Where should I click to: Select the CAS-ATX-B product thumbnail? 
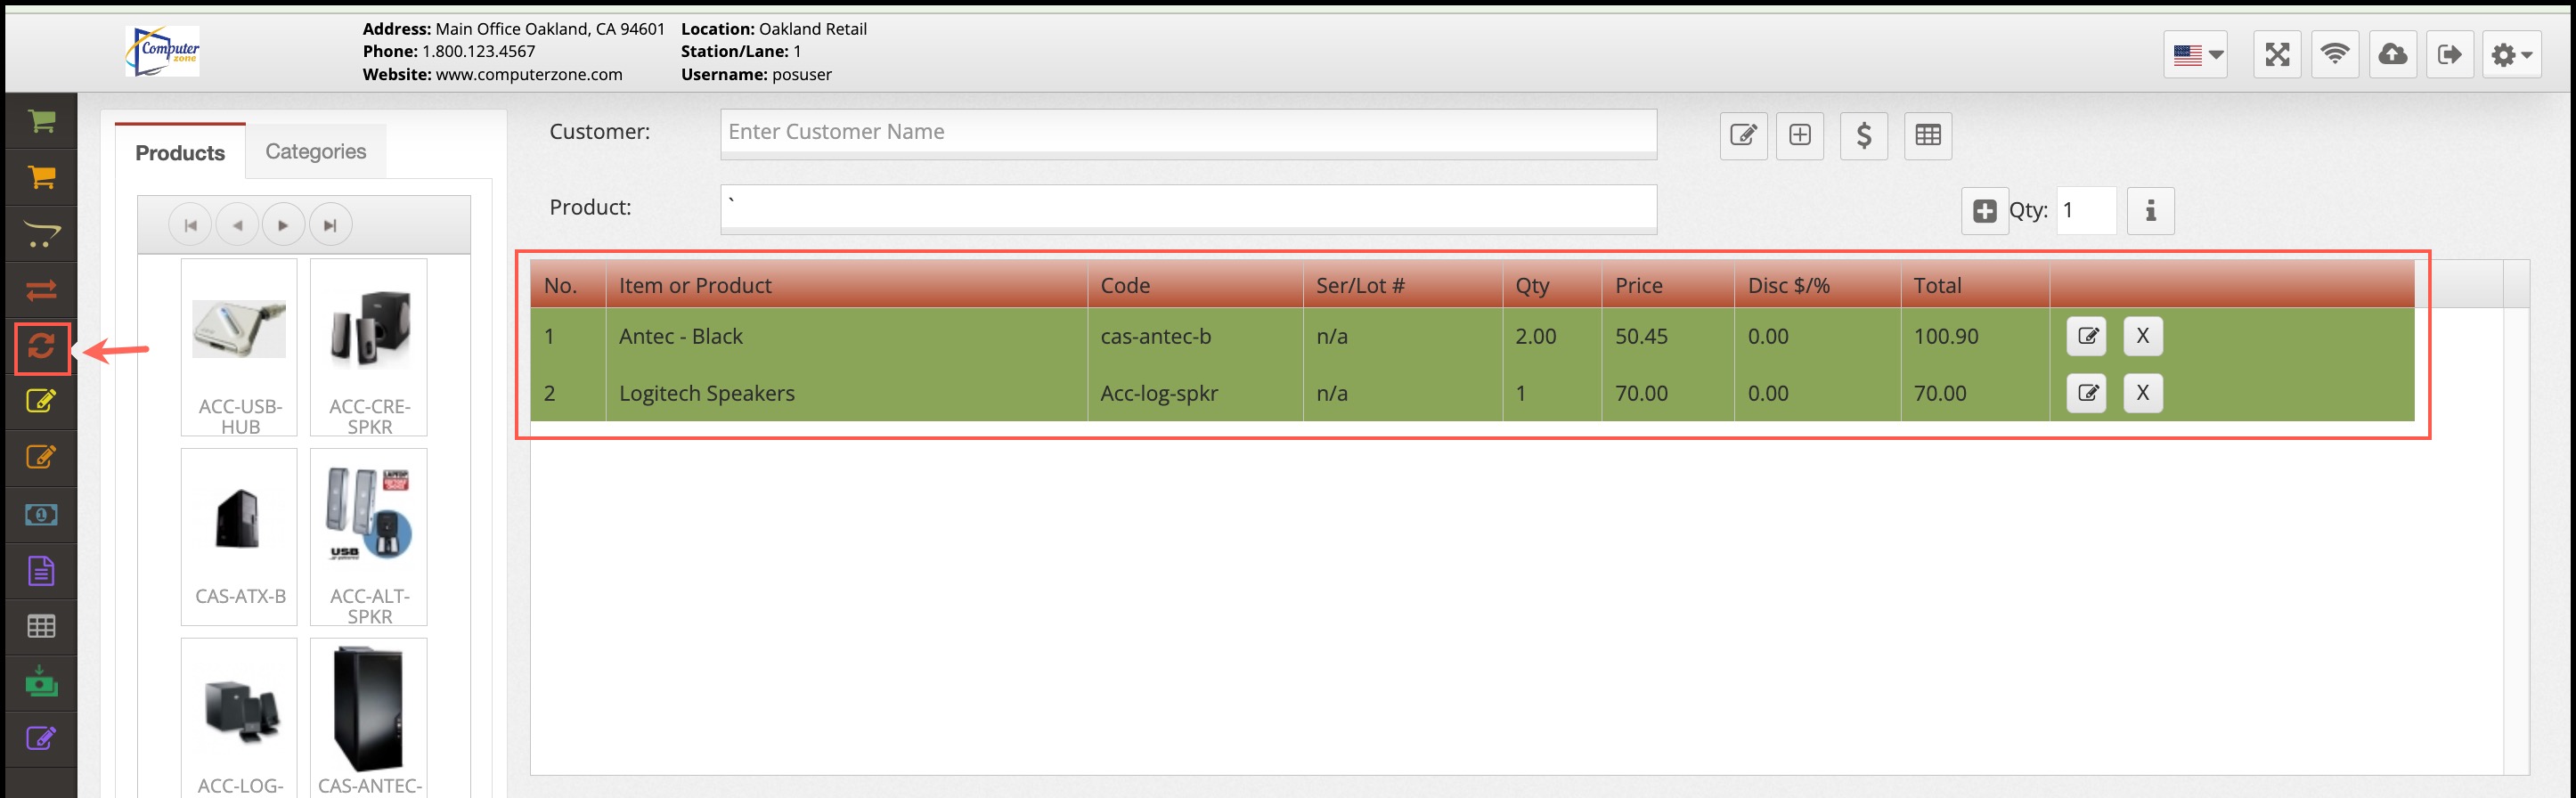pyautogui.click(x=239, y=537)
